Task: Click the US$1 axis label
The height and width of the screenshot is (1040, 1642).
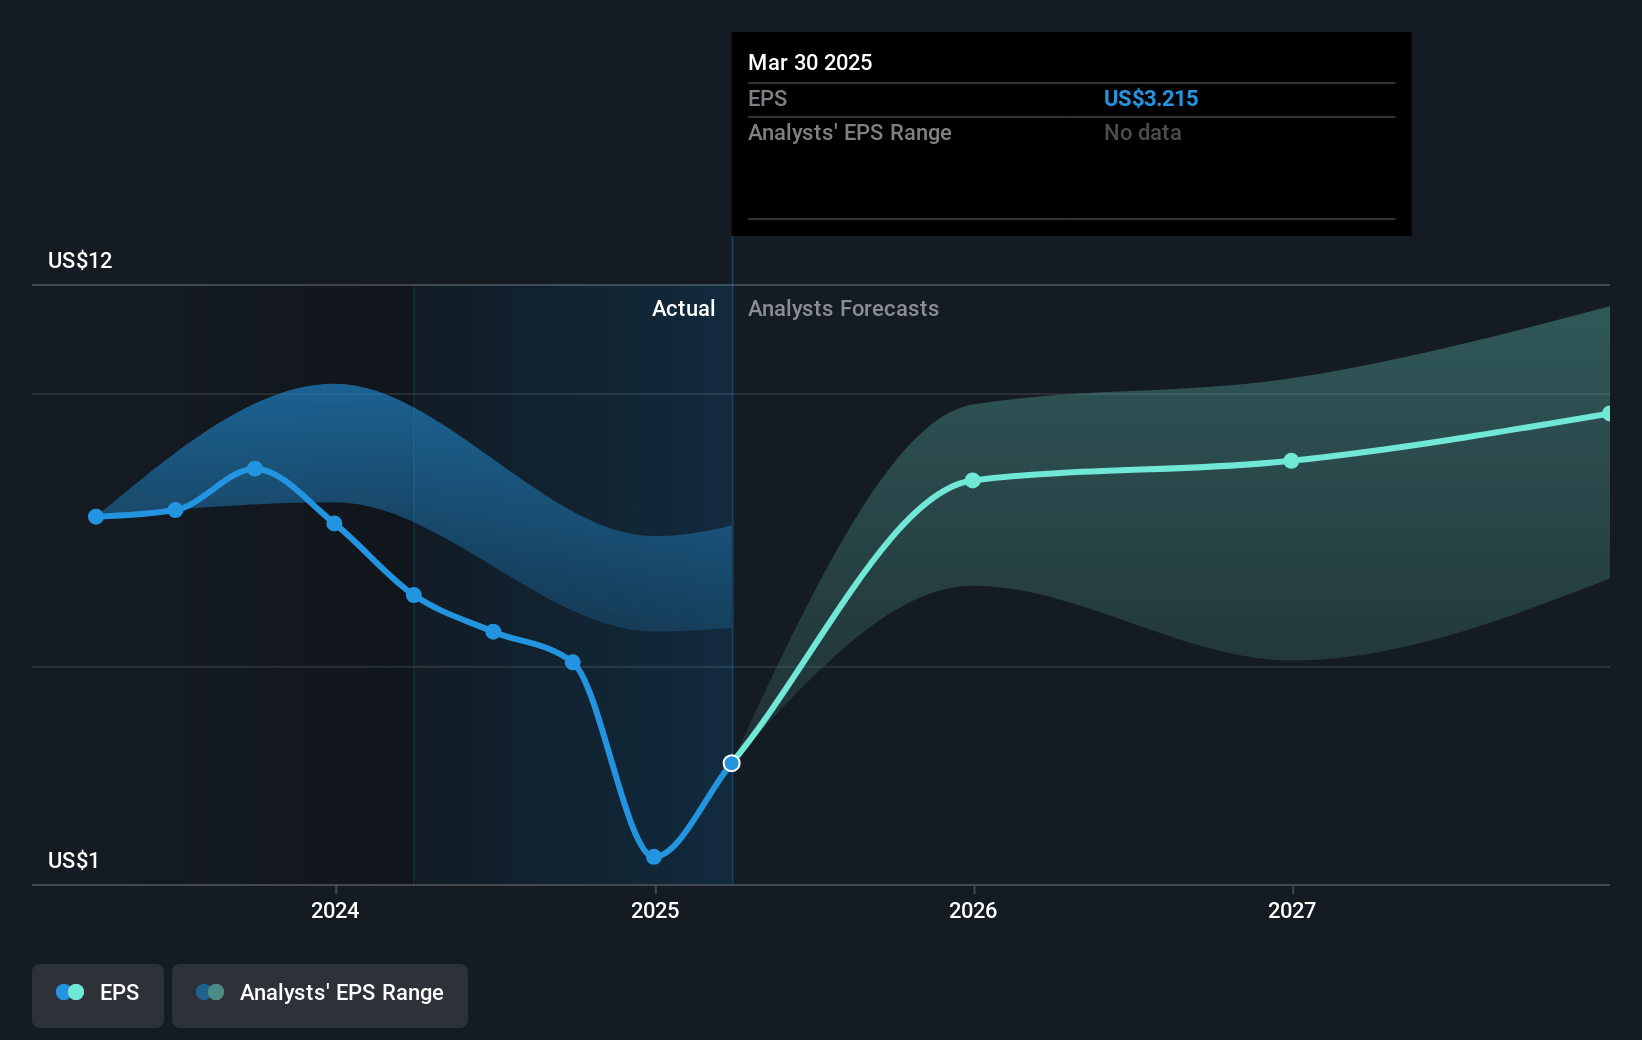Action: pos(73,860)
